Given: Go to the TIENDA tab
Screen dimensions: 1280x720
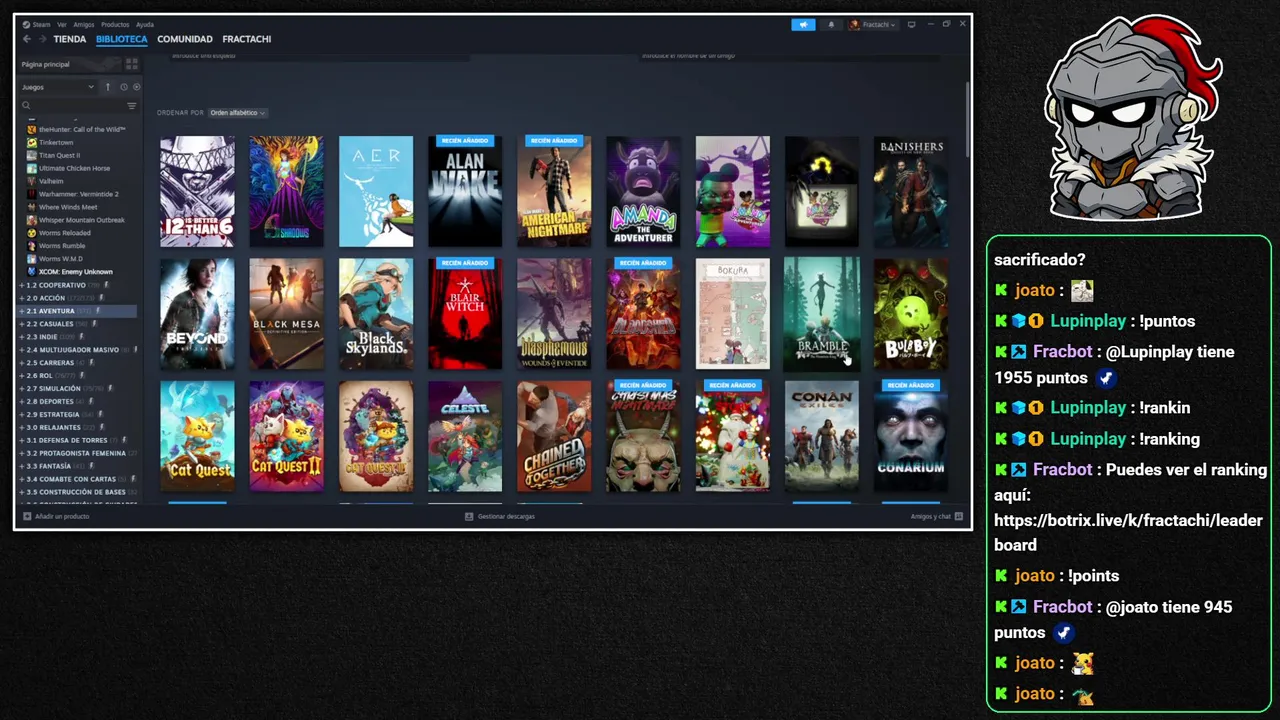Looking at the screenshot, I should (x=70, y=39).
